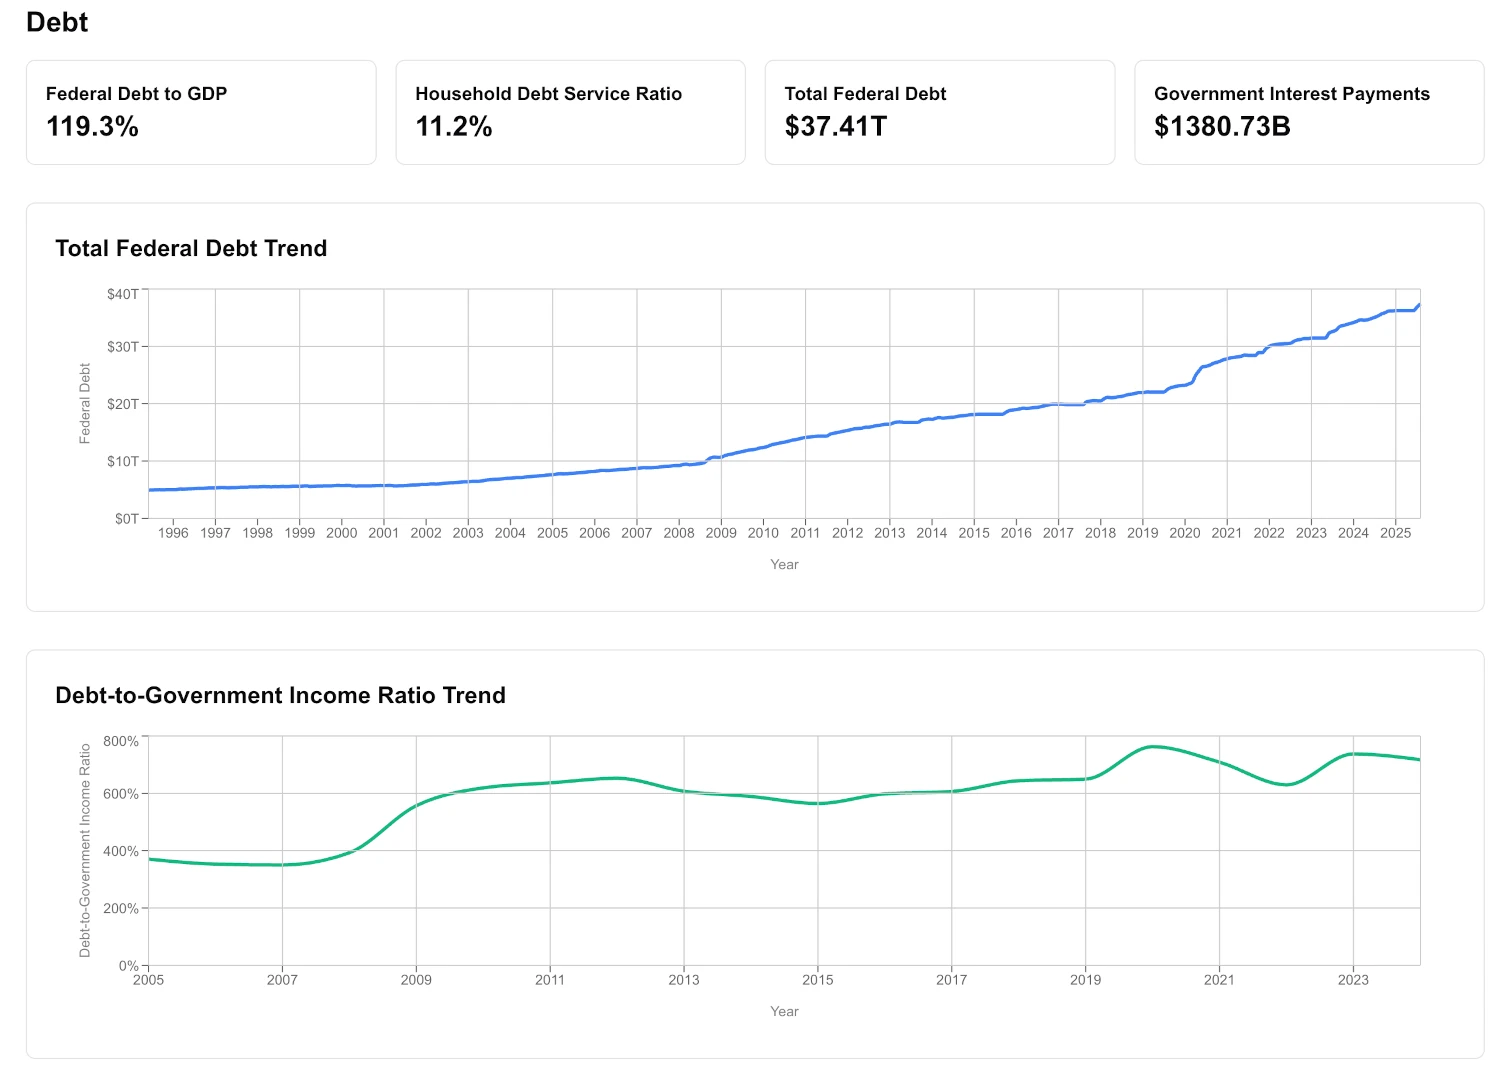Image resolution: width=1500 pixels, height=1080 pixels.
Task: Click the 2009 label on the debt chart
Action: pos(721,533)
